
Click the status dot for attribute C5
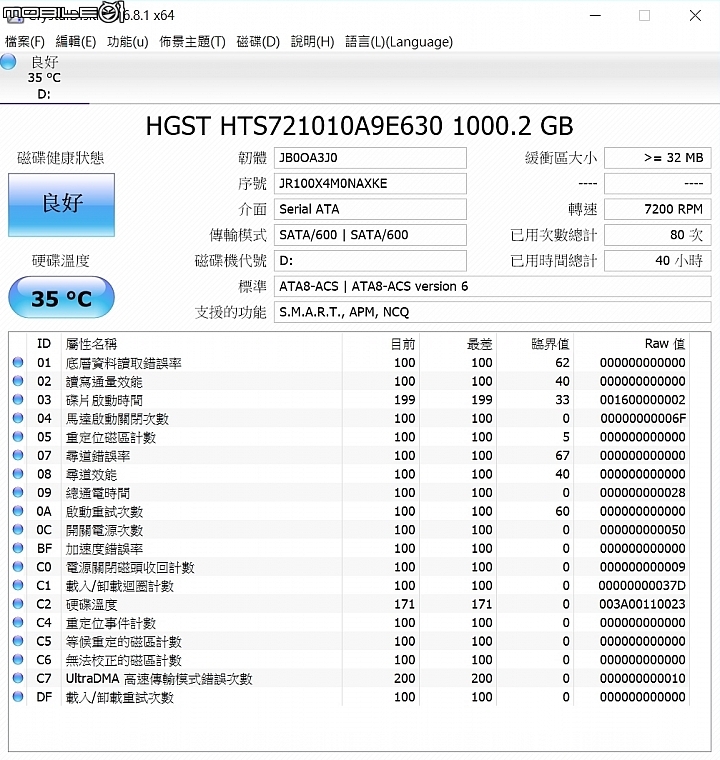18,641
